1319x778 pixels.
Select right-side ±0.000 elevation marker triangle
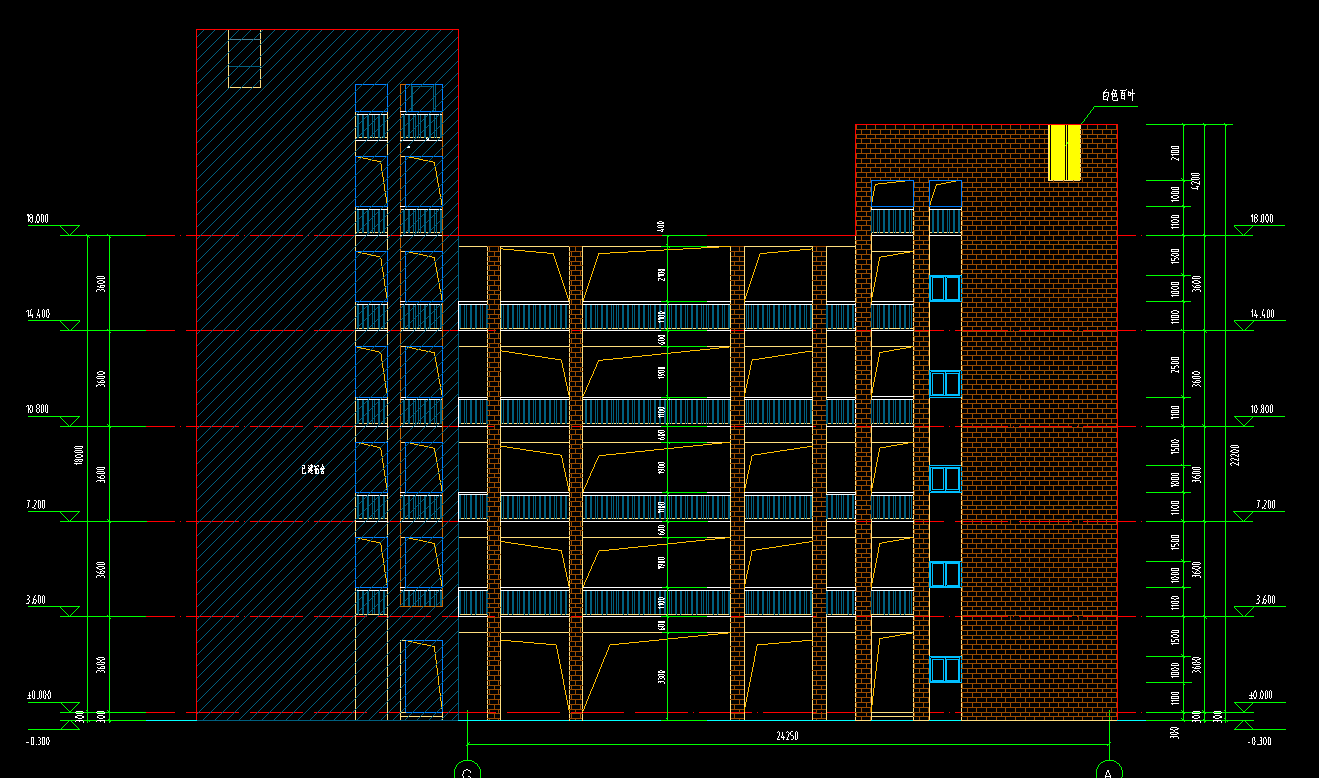[1243, 707]
